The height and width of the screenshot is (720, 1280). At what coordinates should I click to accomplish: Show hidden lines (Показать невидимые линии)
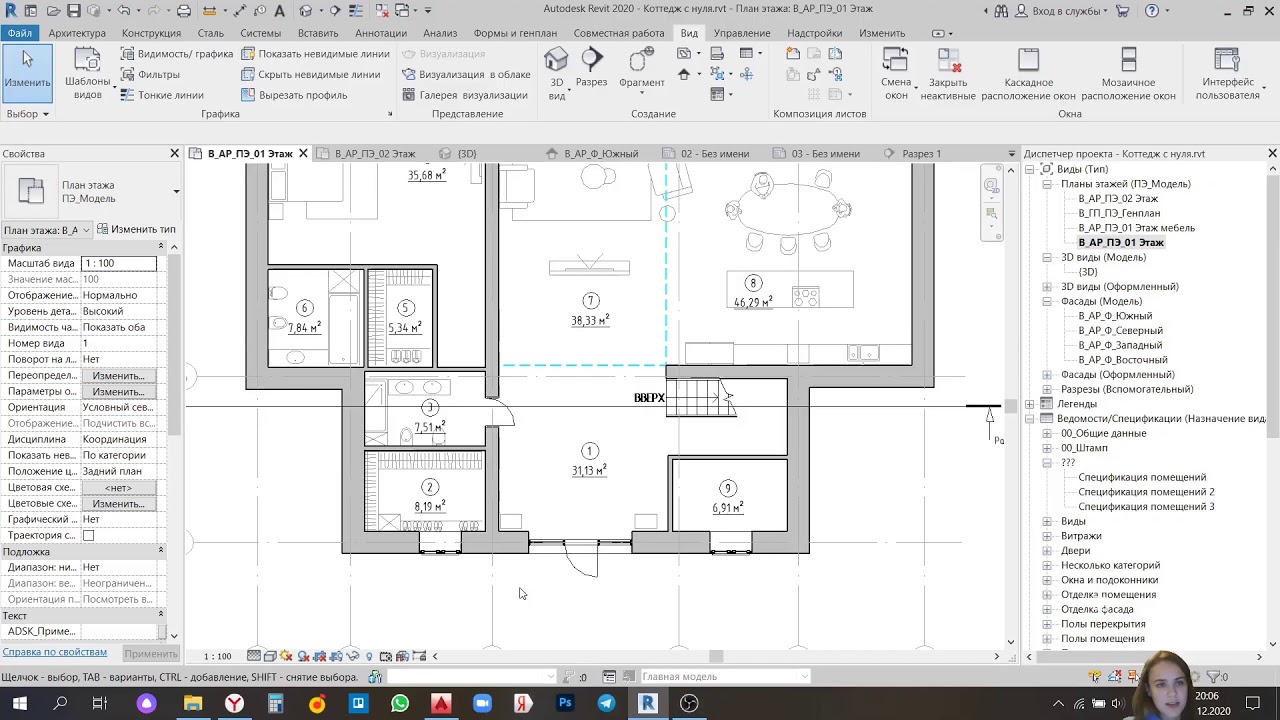(315, 54)
